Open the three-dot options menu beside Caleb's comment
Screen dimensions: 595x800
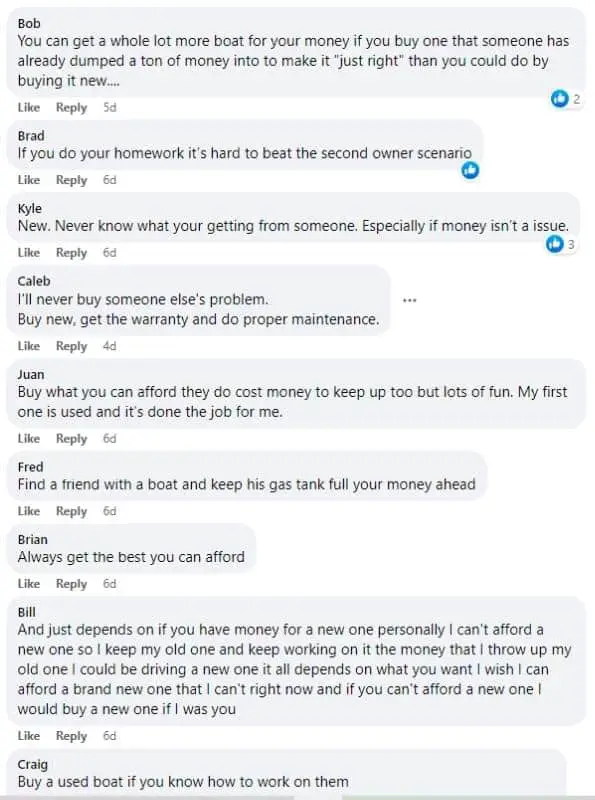click(410, 300)
